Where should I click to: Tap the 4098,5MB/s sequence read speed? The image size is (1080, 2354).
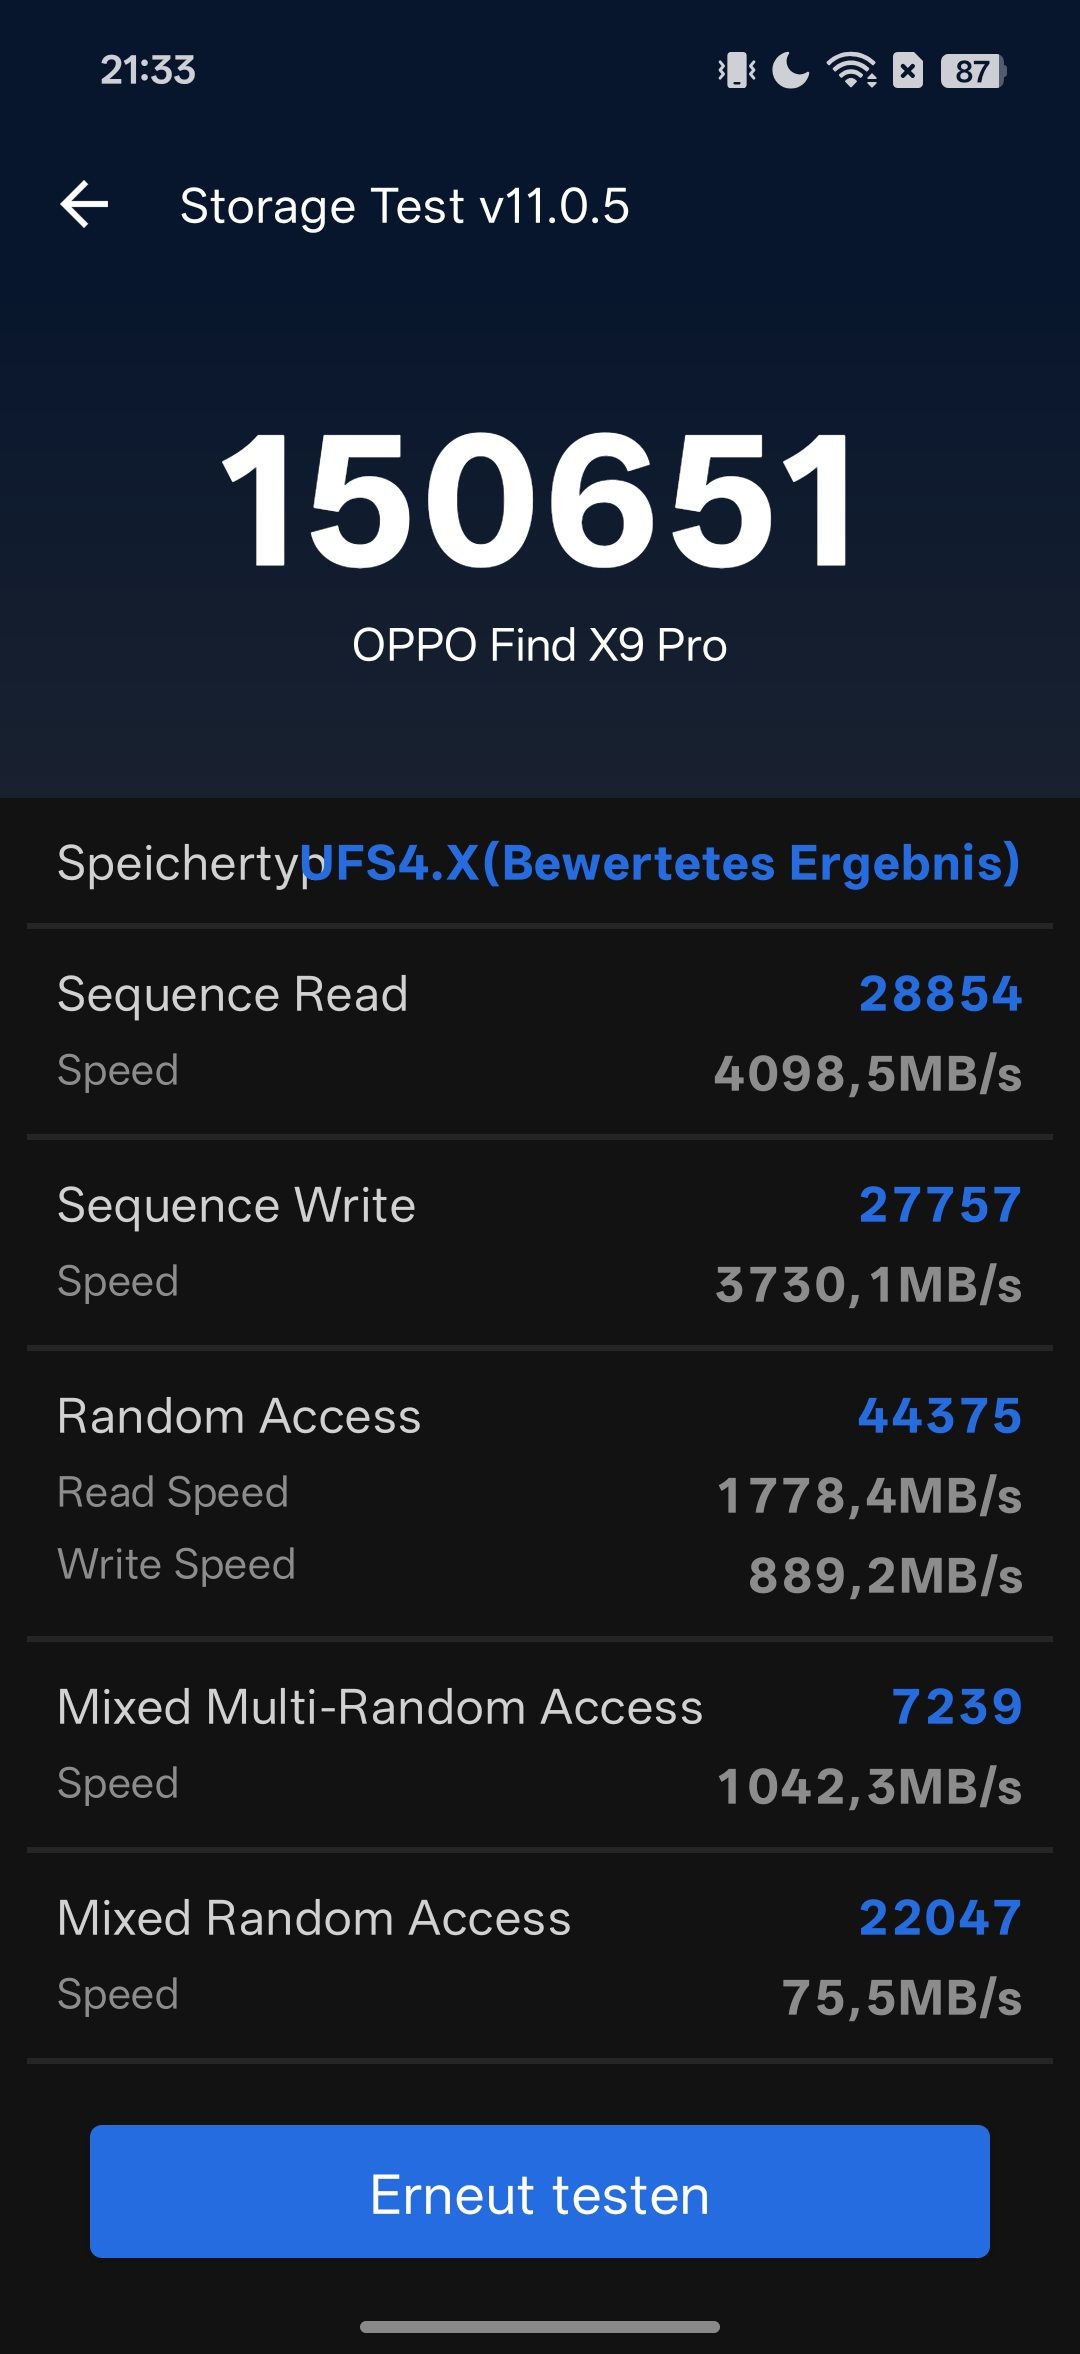click(867, 1074)
